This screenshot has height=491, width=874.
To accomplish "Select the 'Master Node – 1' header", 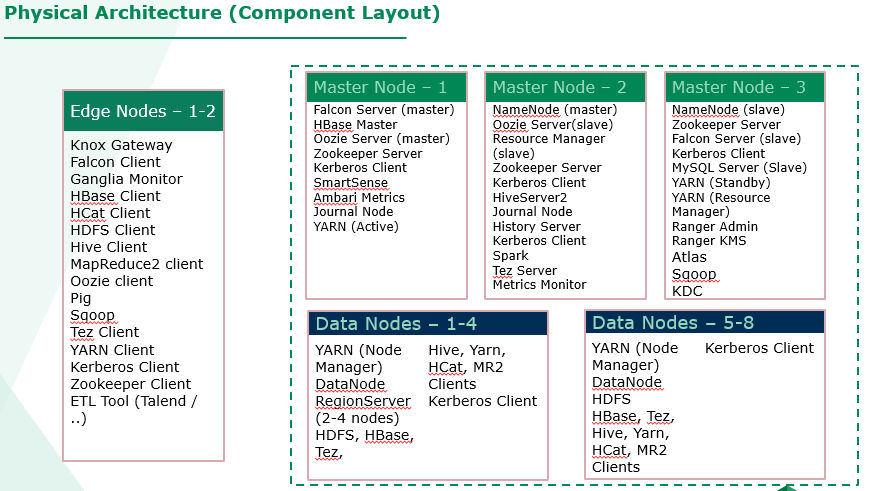I will pos(386,87).
